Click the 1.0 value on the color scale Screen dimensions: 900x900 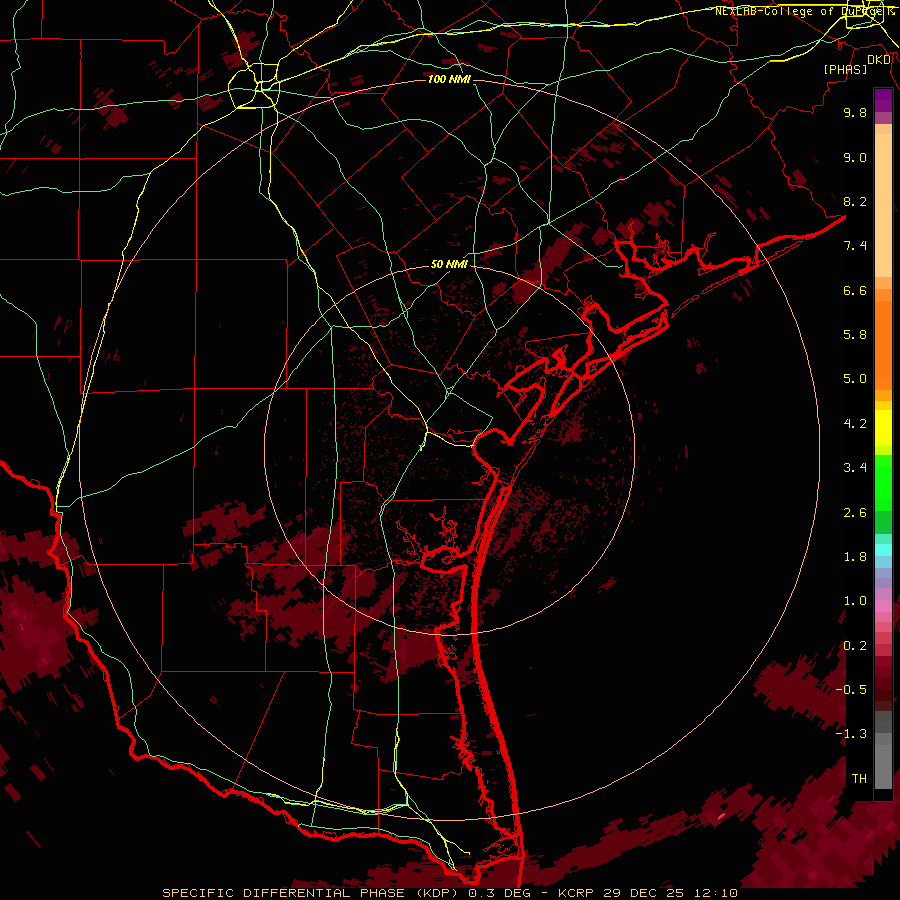pyautogui.click(x=855, y=601)
